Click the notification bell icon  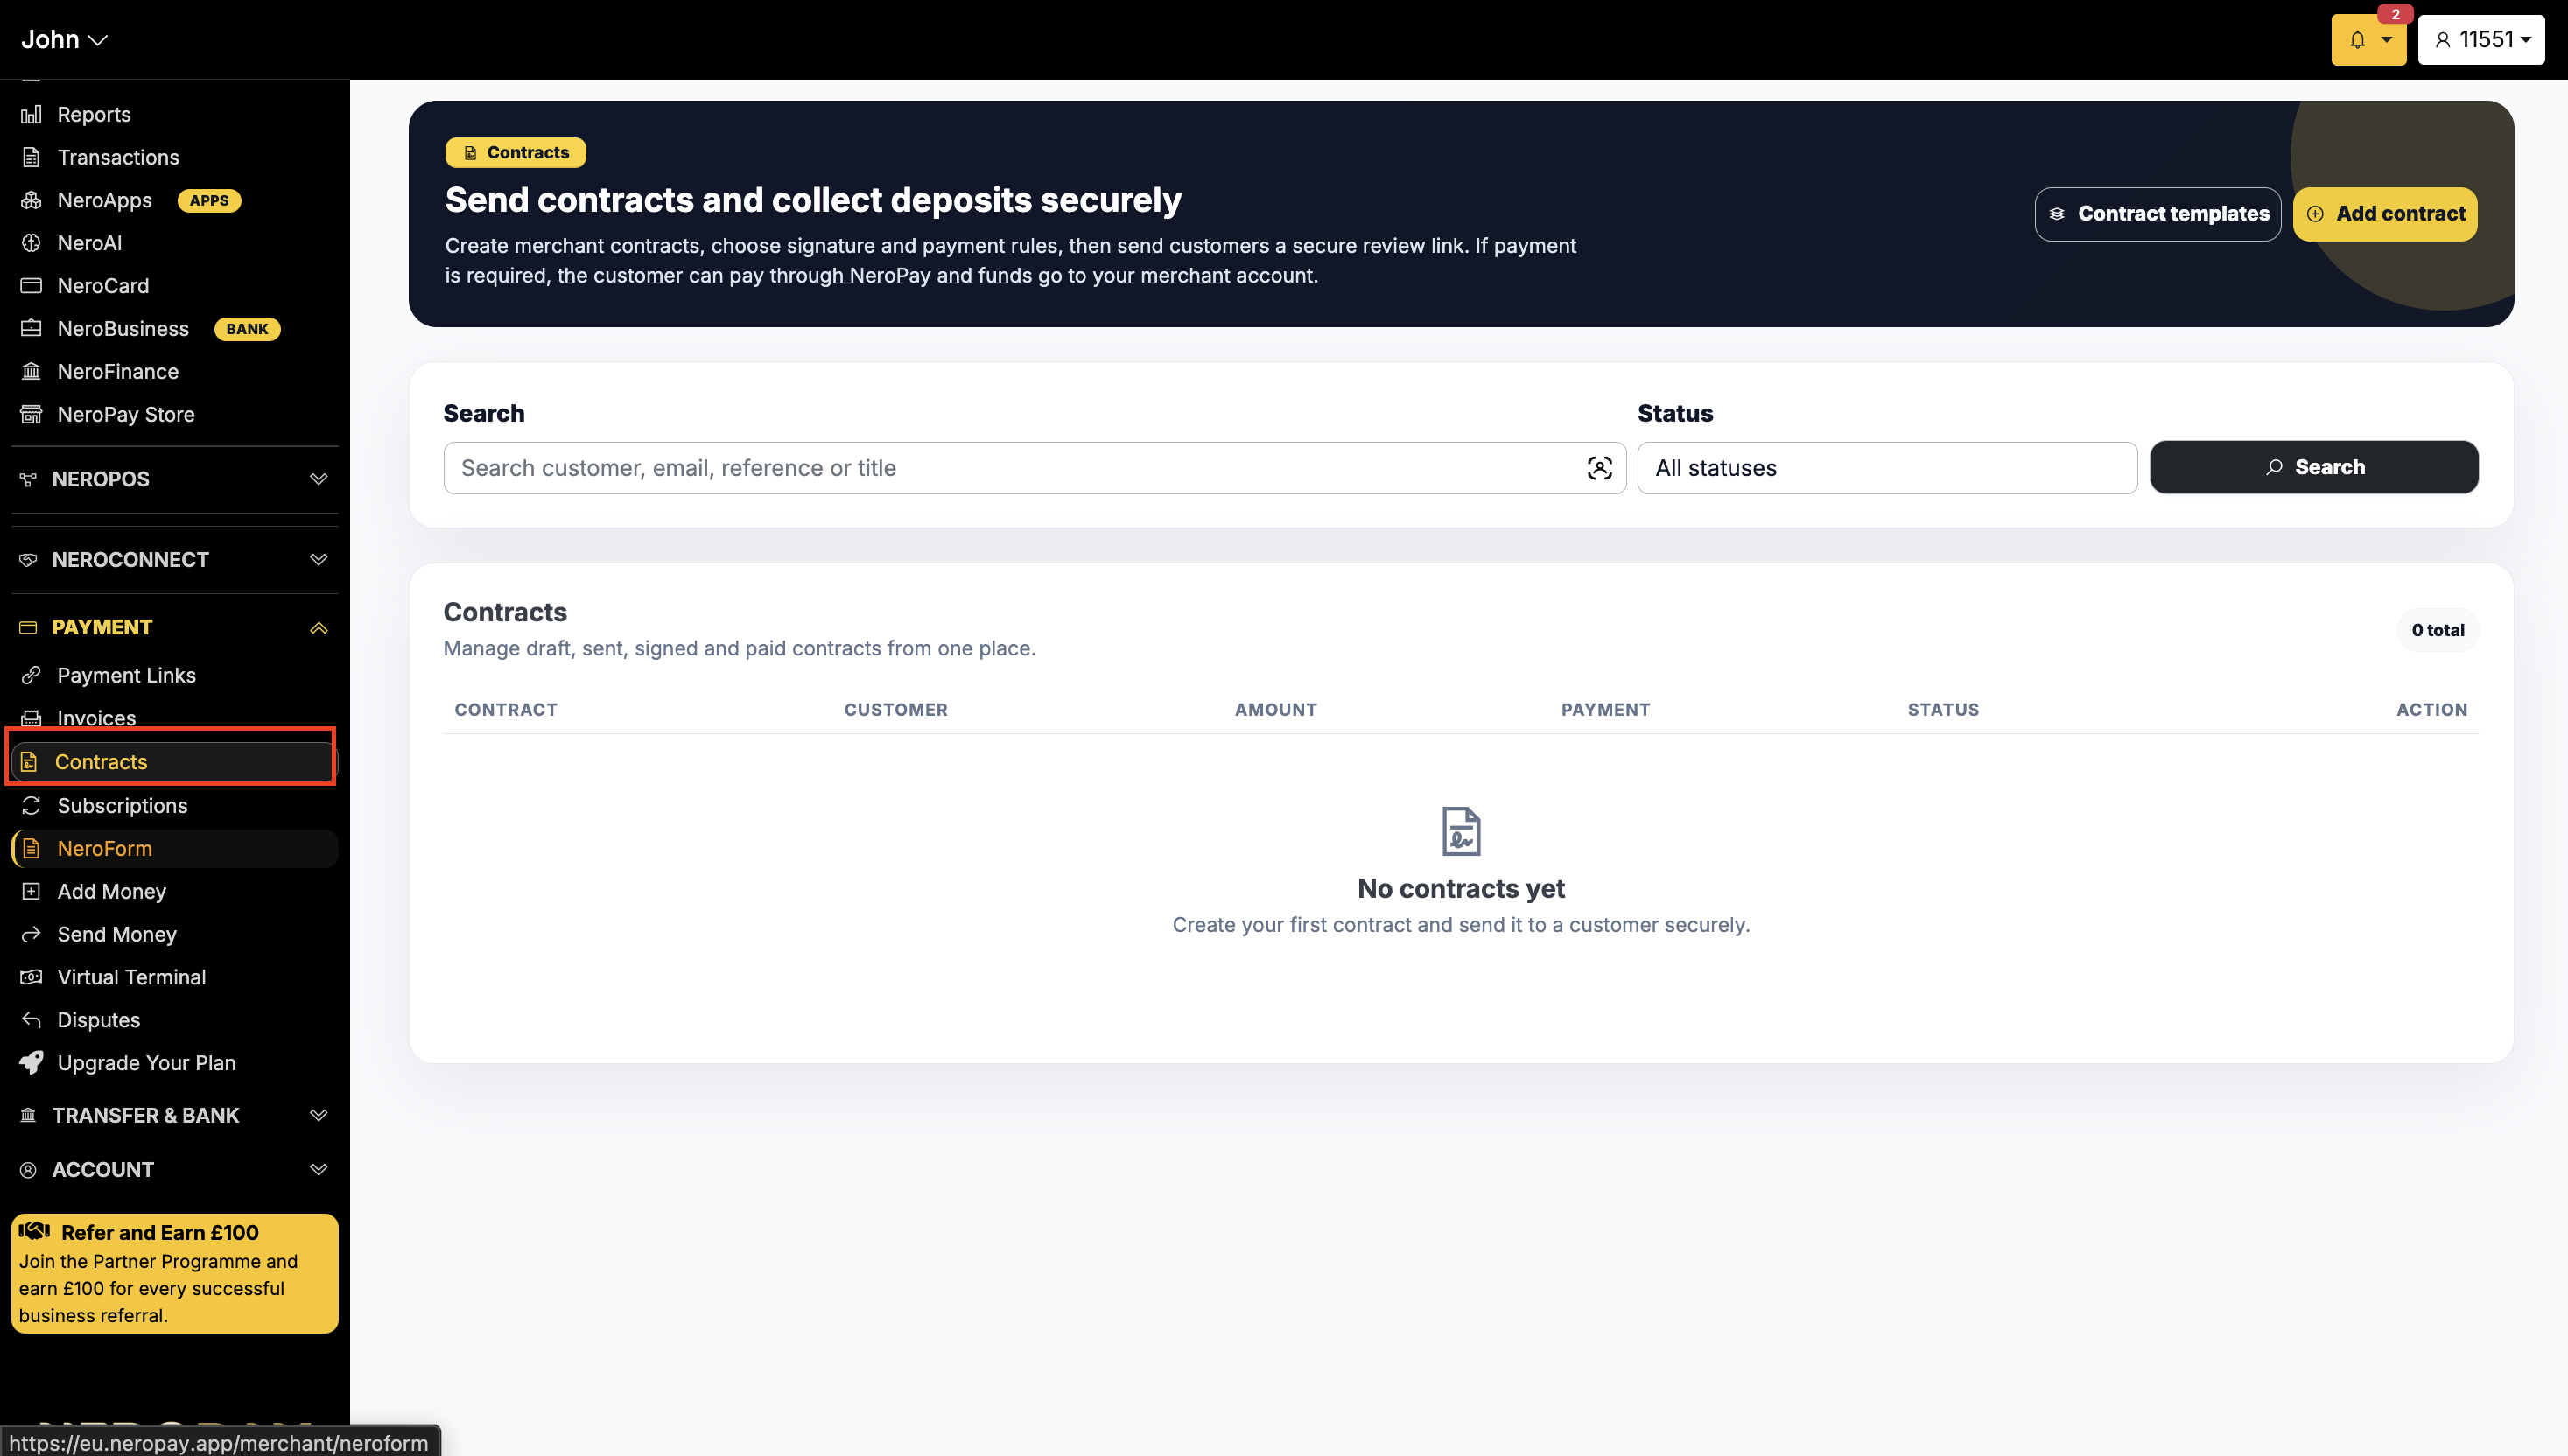coord(2357,40)
